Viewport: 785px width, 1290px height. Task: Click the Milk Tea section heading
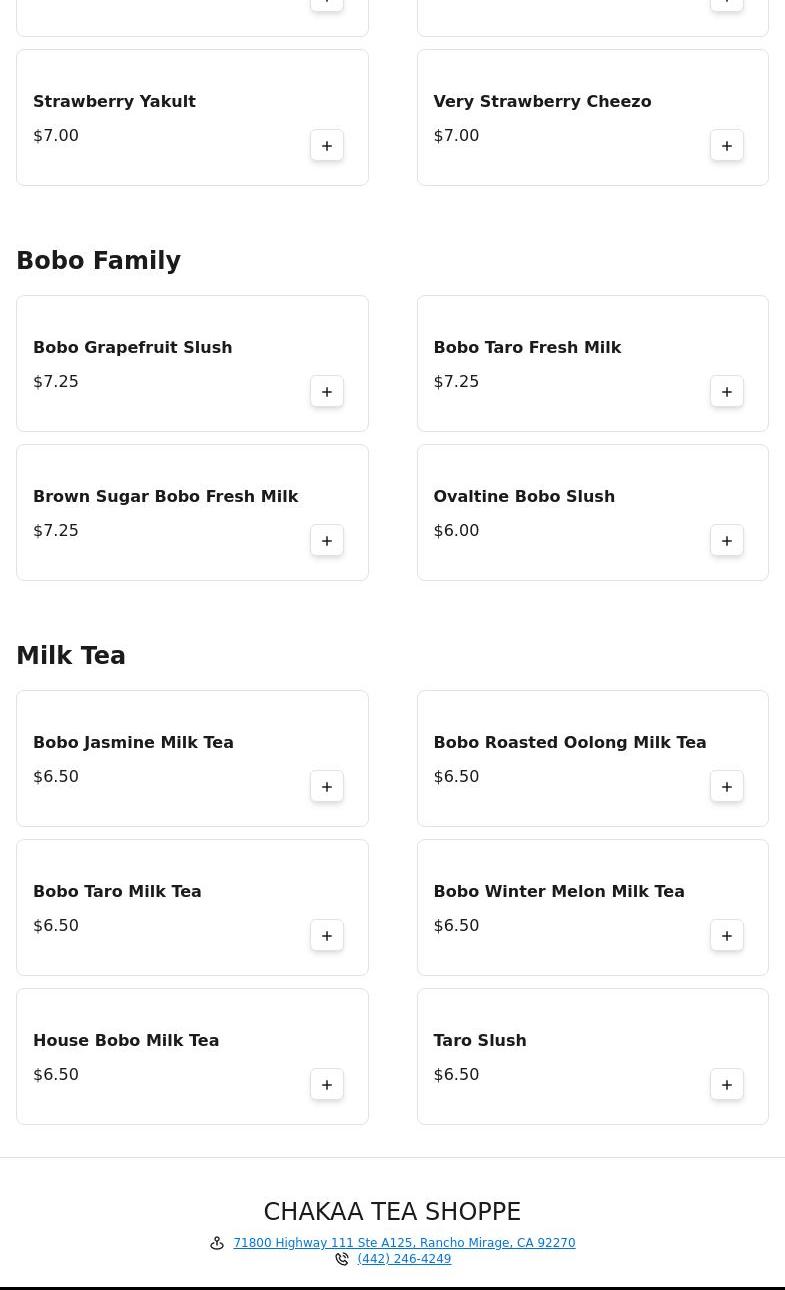click(71, 656)
